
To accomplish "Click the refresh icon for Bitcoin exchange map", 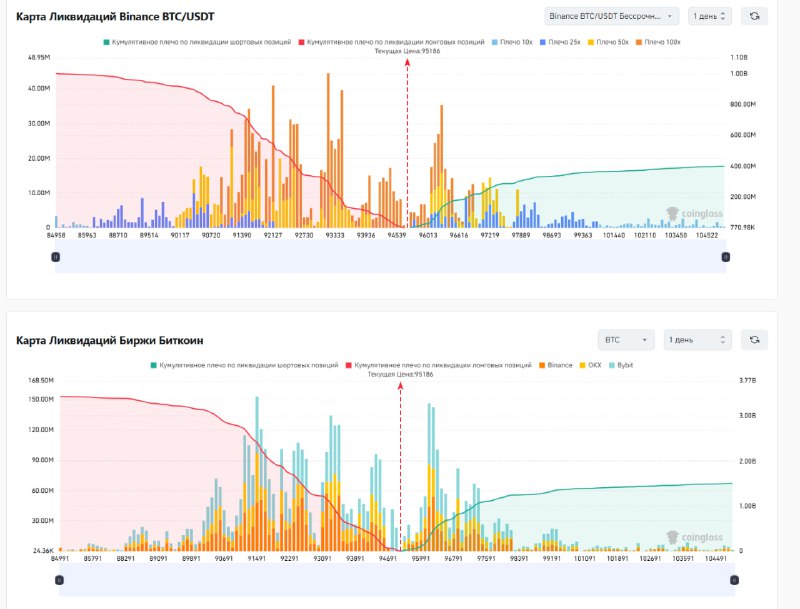I will [753, 340].
